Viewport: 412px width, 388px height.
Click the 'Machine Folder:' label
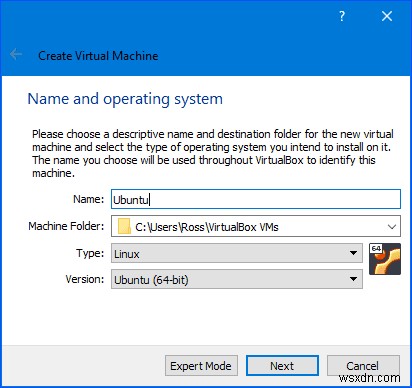coord(66,226)
